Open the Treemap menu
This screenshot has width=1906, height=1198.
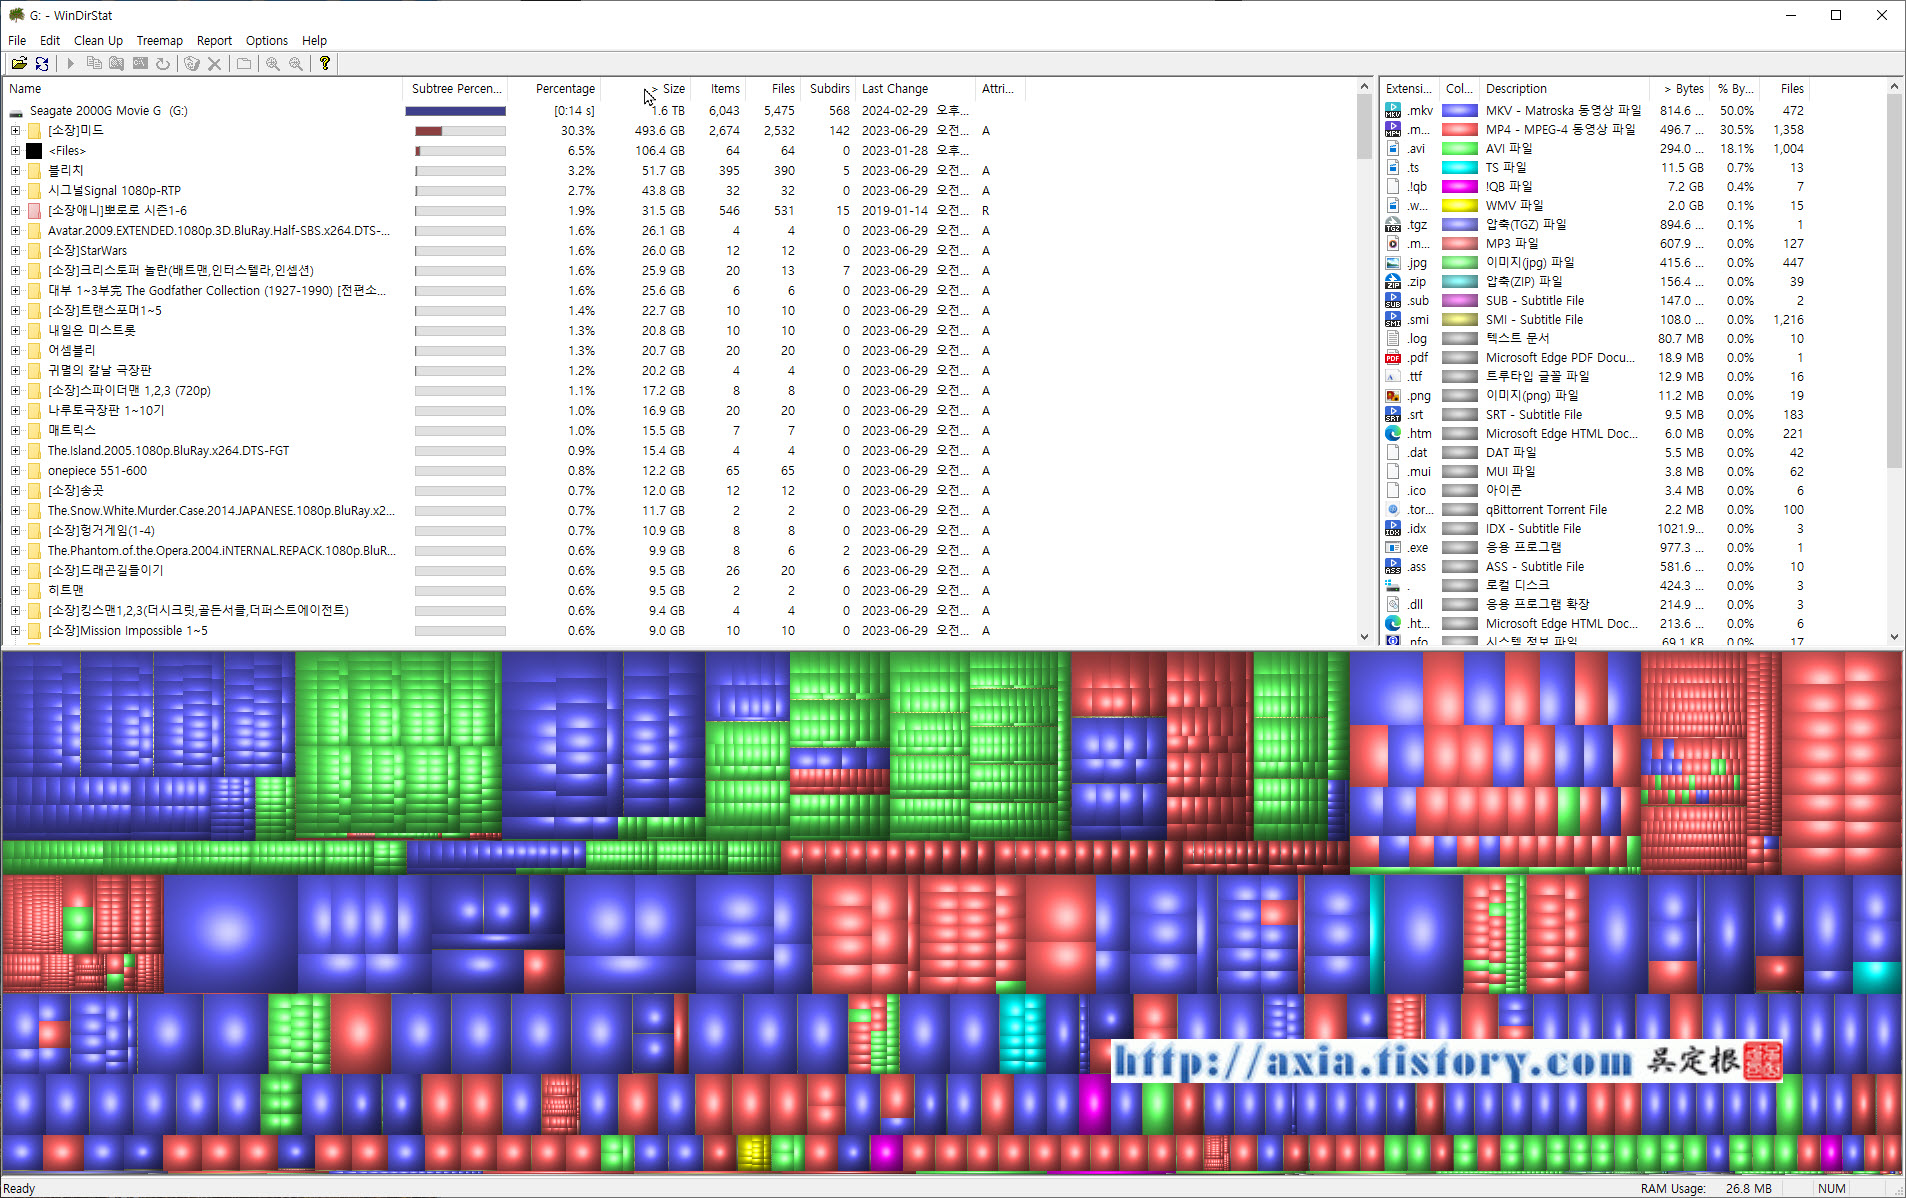(160, 41)
